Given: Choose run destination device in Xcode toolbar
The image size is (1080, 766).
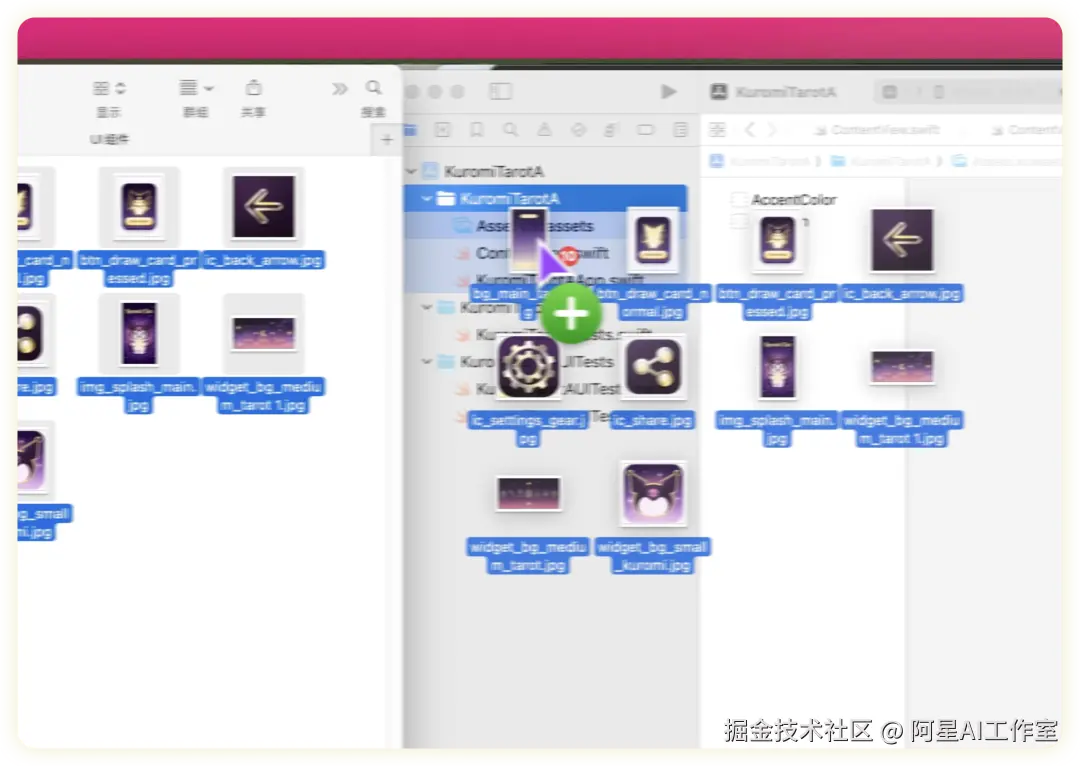Looking at the screenshot, I should [938, 92].
